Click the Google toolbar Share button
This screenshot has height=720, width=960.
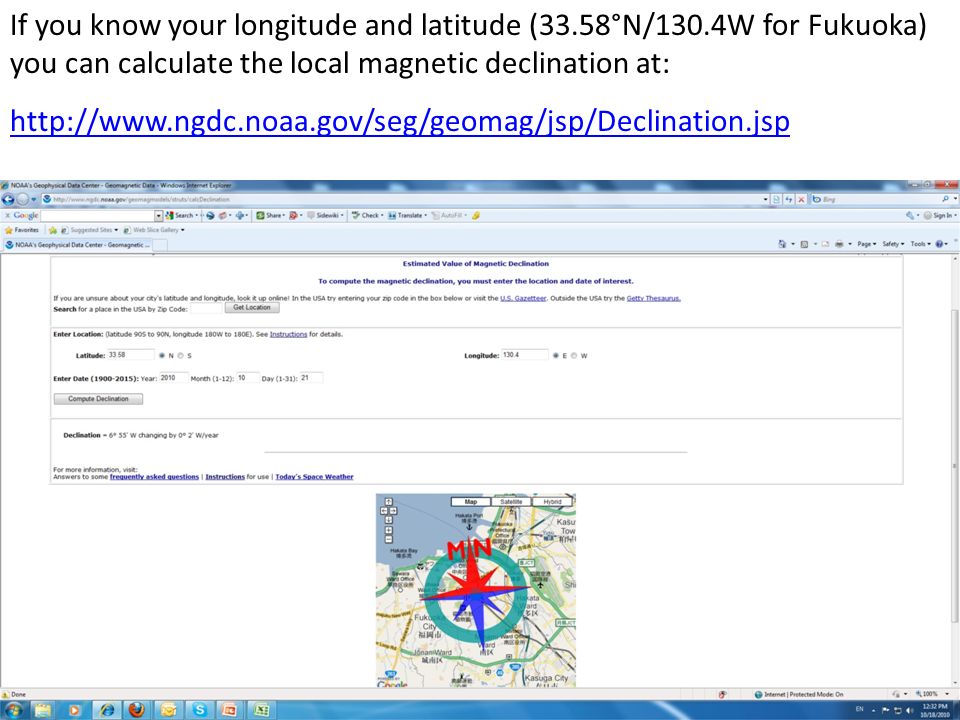pos(269,216)
